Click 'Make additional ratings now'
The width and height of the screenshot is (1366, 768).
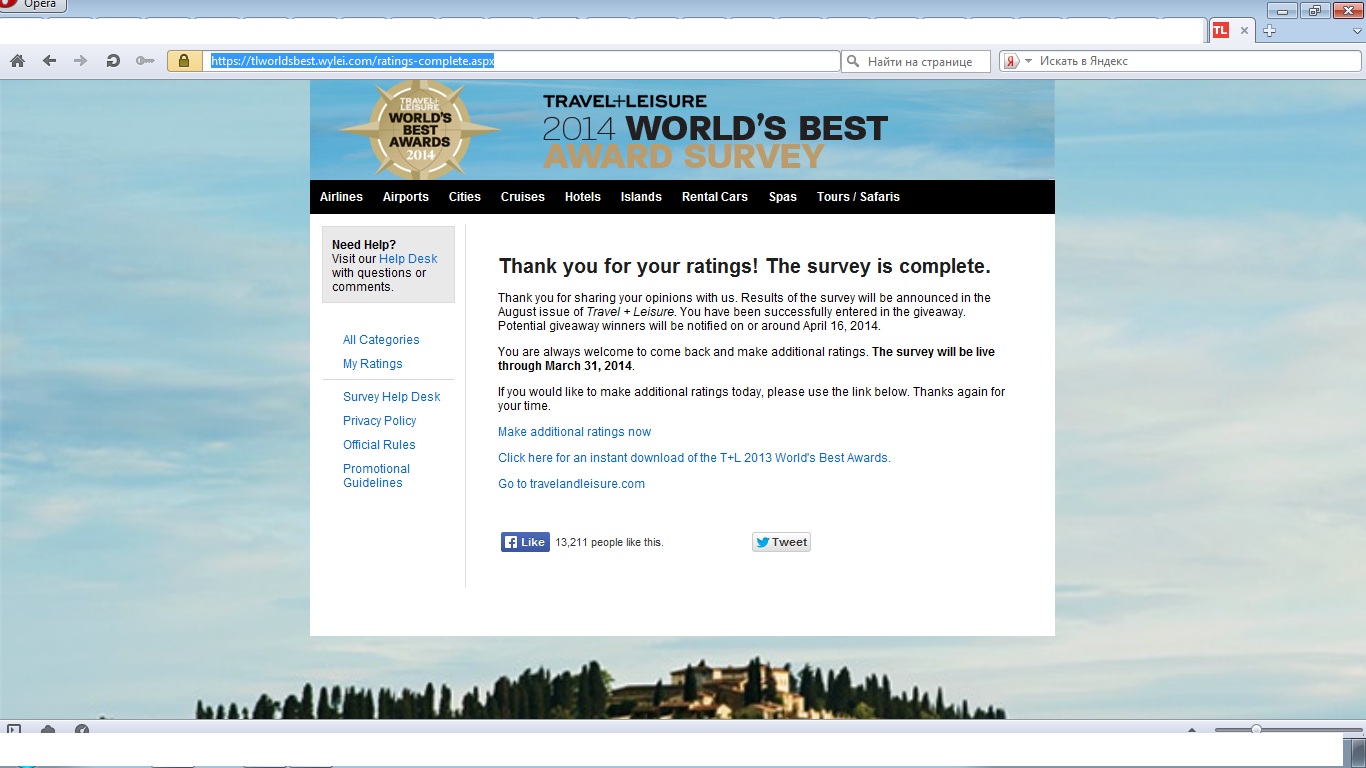pyautogui.click(x=575, y=432)
